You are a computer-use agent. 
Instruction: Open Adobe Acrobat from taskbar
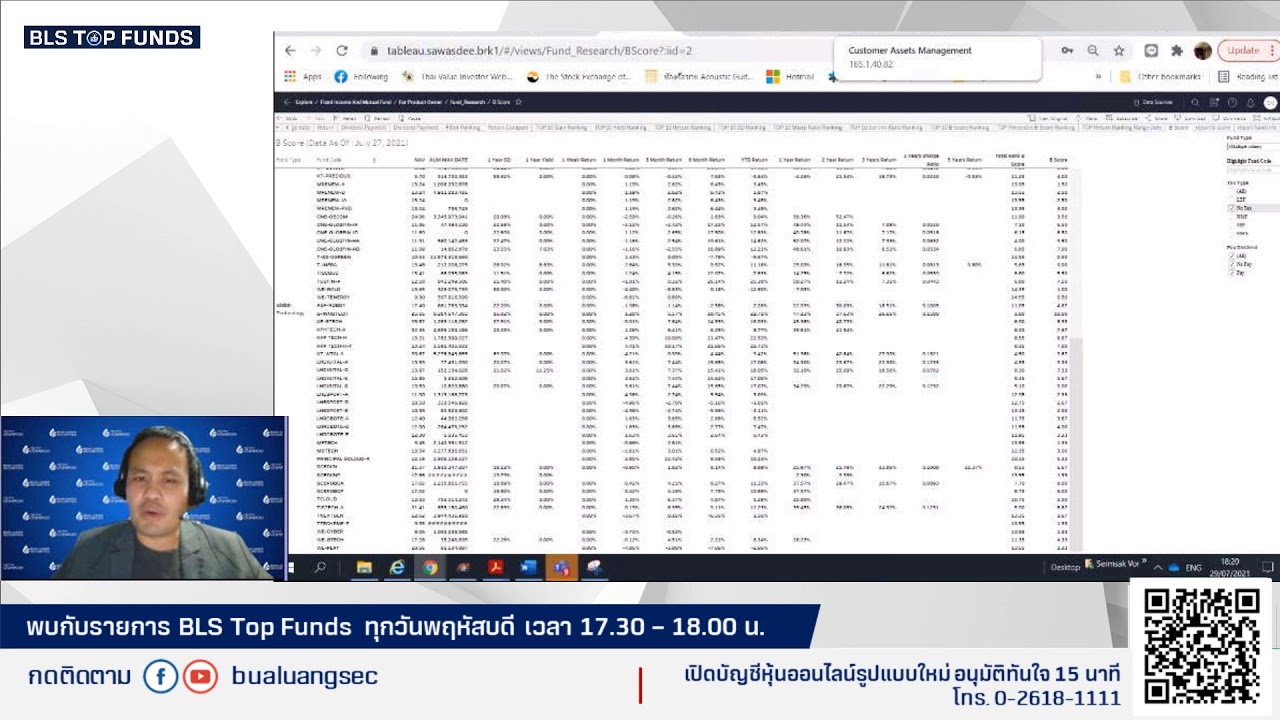495,567
